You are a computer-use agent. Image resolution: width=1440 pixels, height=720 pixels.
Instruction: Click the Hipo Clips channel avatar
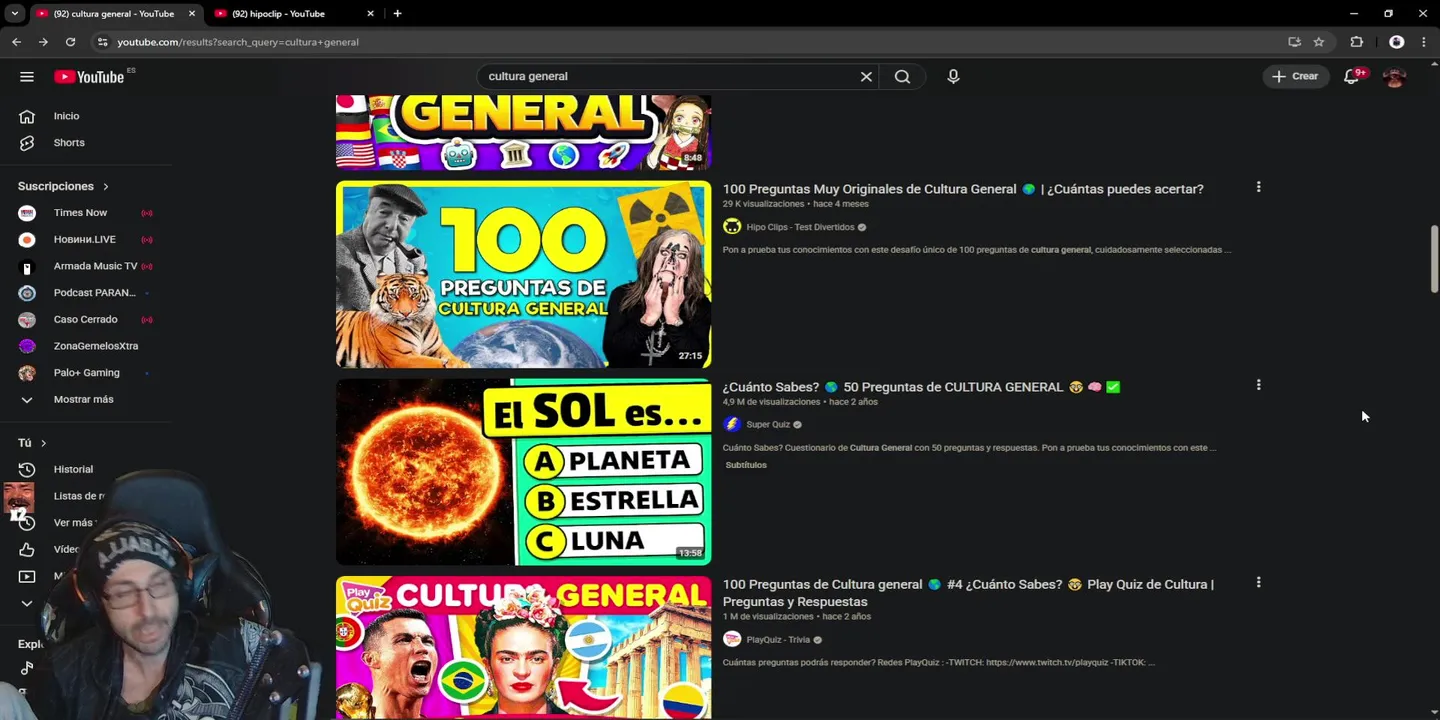[732, 227]
